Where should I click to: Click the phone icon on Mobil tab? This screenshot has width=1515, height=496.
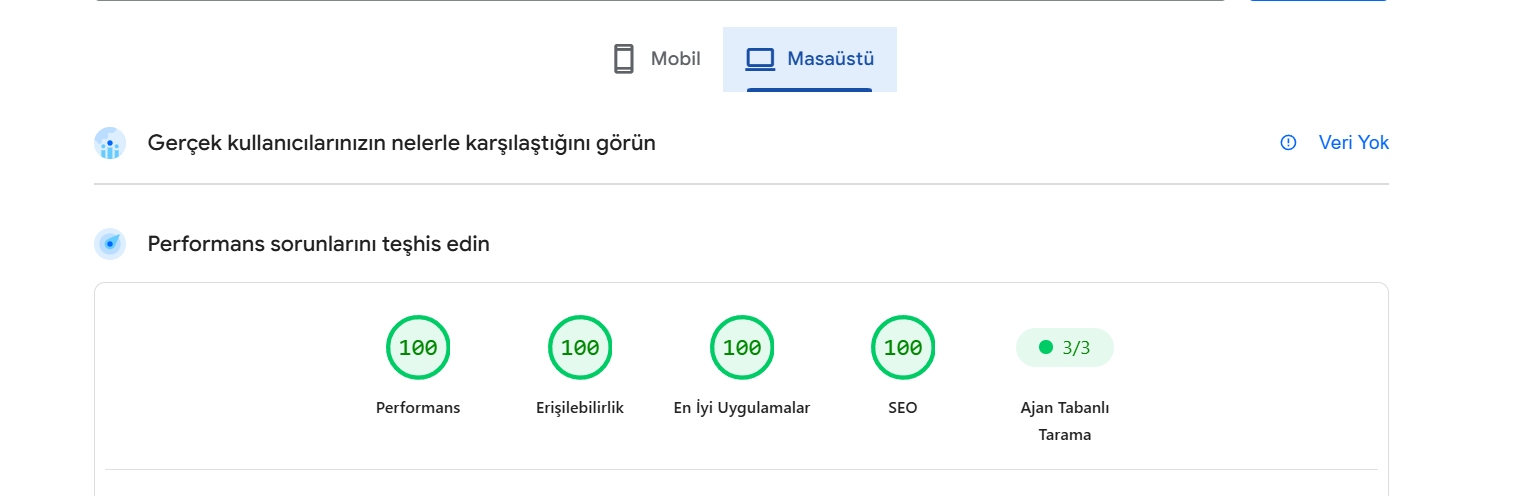click(x=624, y=59)
